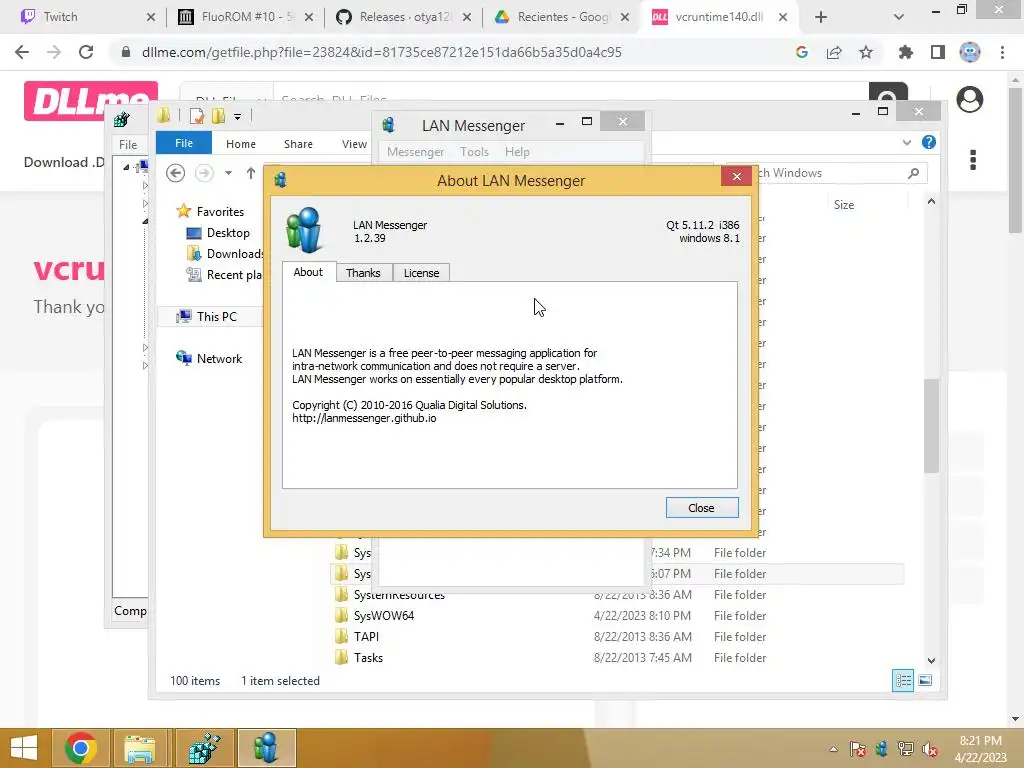Click the Tasks folder icon

click(342, 657)
